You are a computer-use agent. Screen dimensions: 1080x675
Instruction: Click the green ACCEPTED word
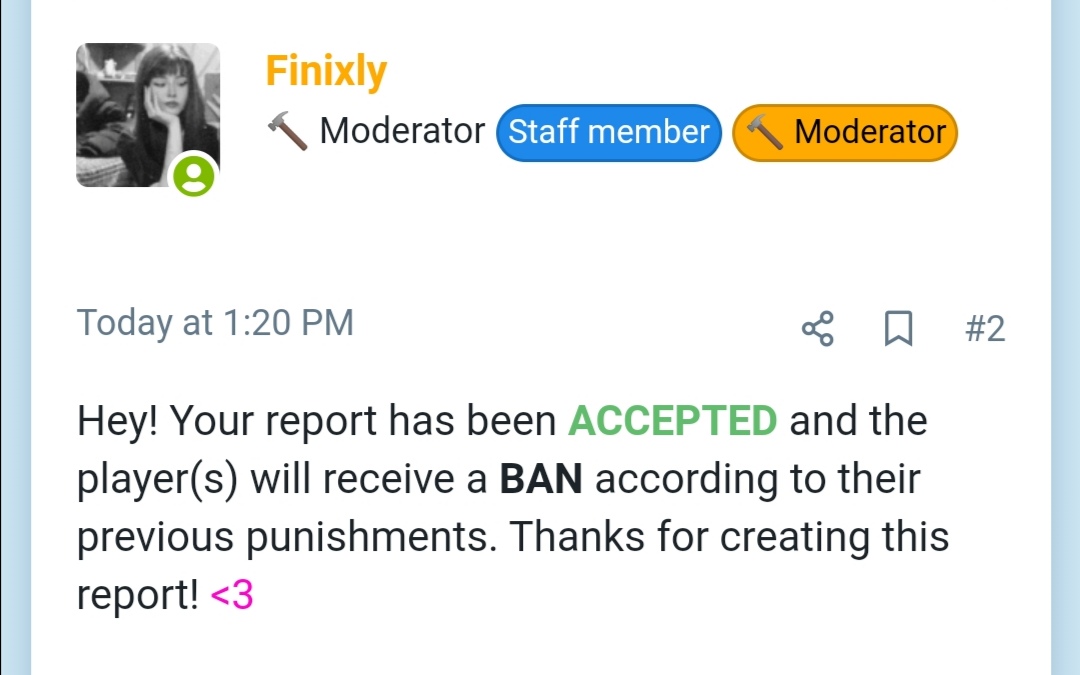672,420
